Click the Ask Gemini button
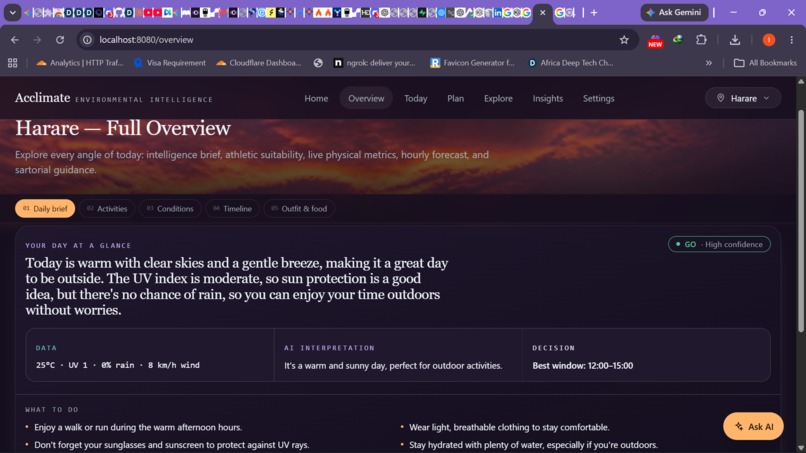Screen dimensions: 806x453 click(674, 12)
